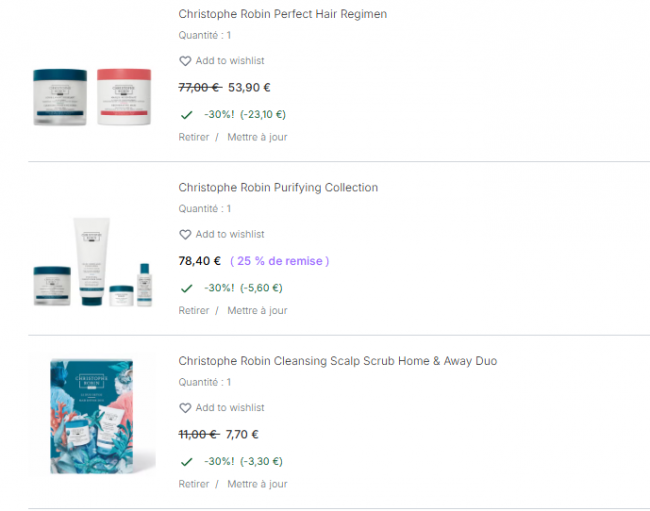The height and width of the screenshot is (511, 650).
Task: Add Purifying Collection to wishlist text
Action: 230,235
